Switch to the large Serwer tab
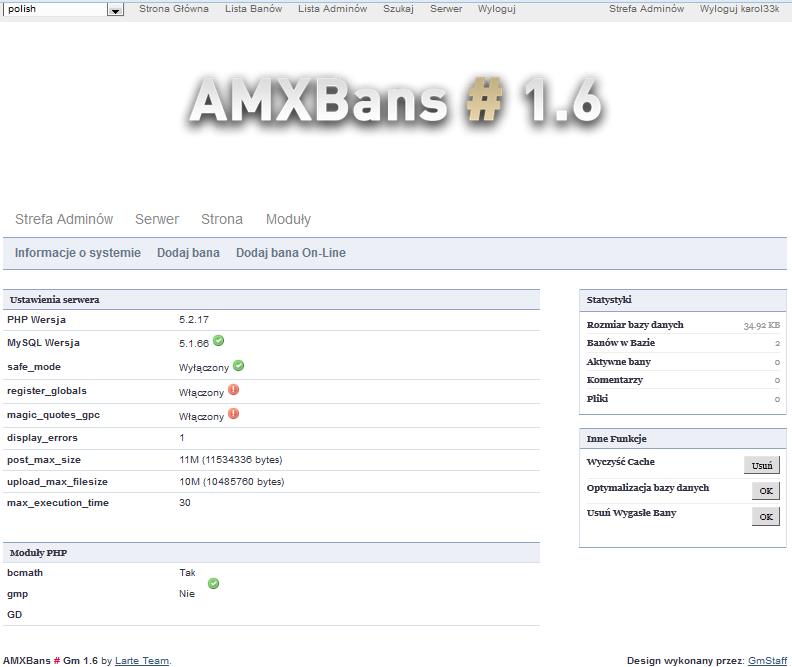792x667 pixels. (157, 219)
